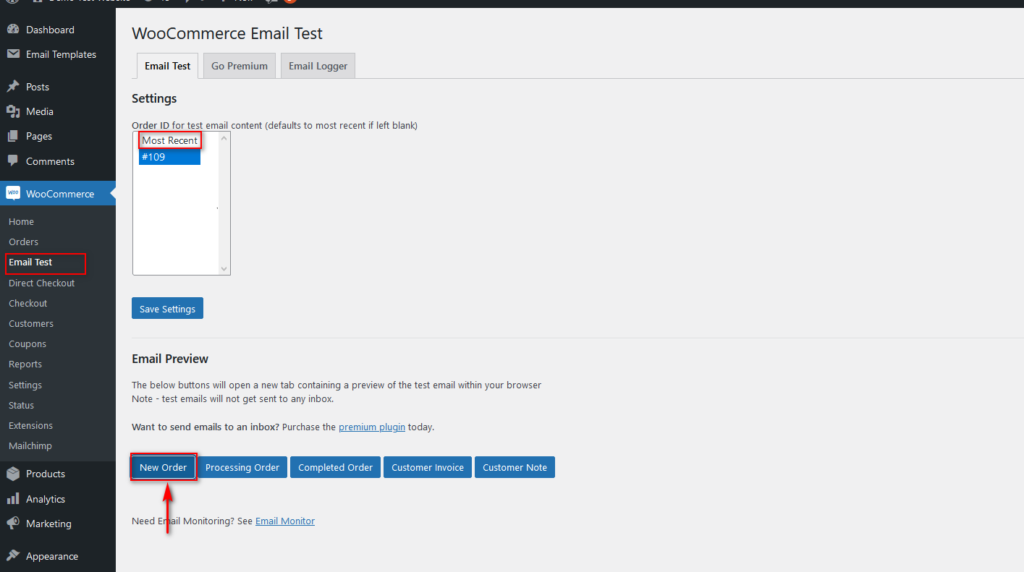Follow the premium plugin link
The image size is (1024, 572).
point(372,427)
